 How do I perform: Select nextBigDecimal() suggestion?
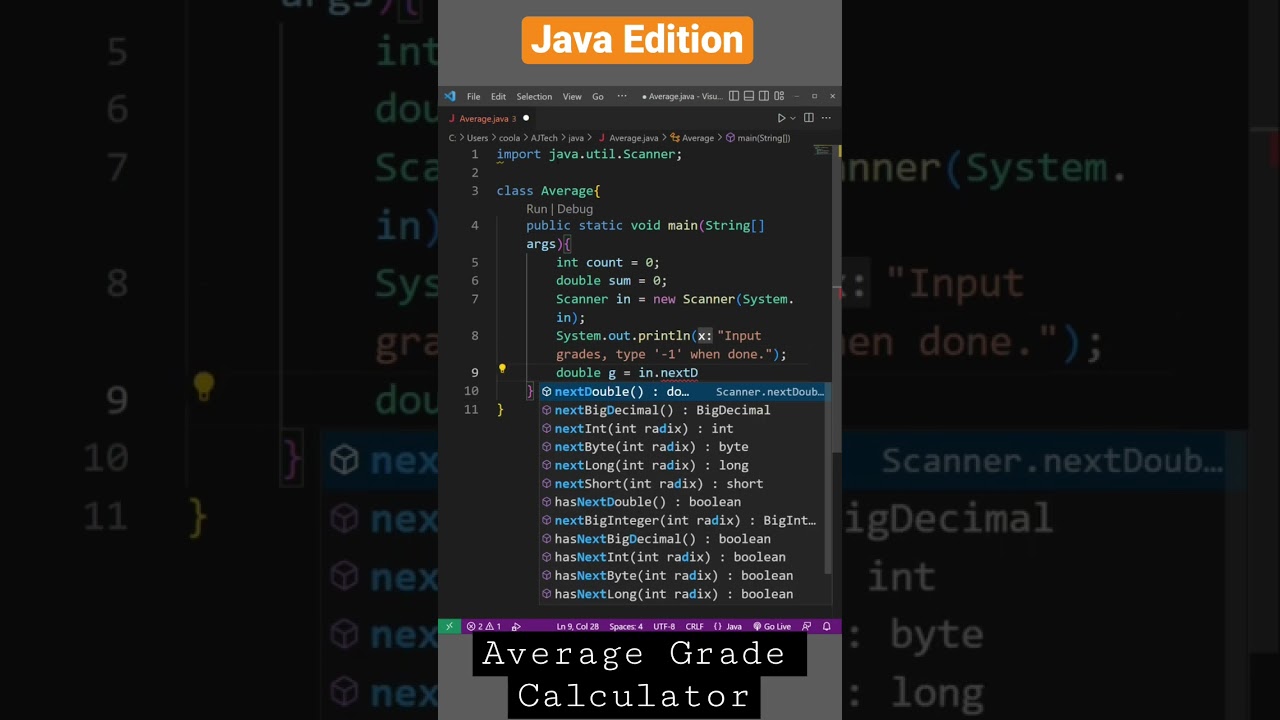pyautogui.click(x=683, y=410)
